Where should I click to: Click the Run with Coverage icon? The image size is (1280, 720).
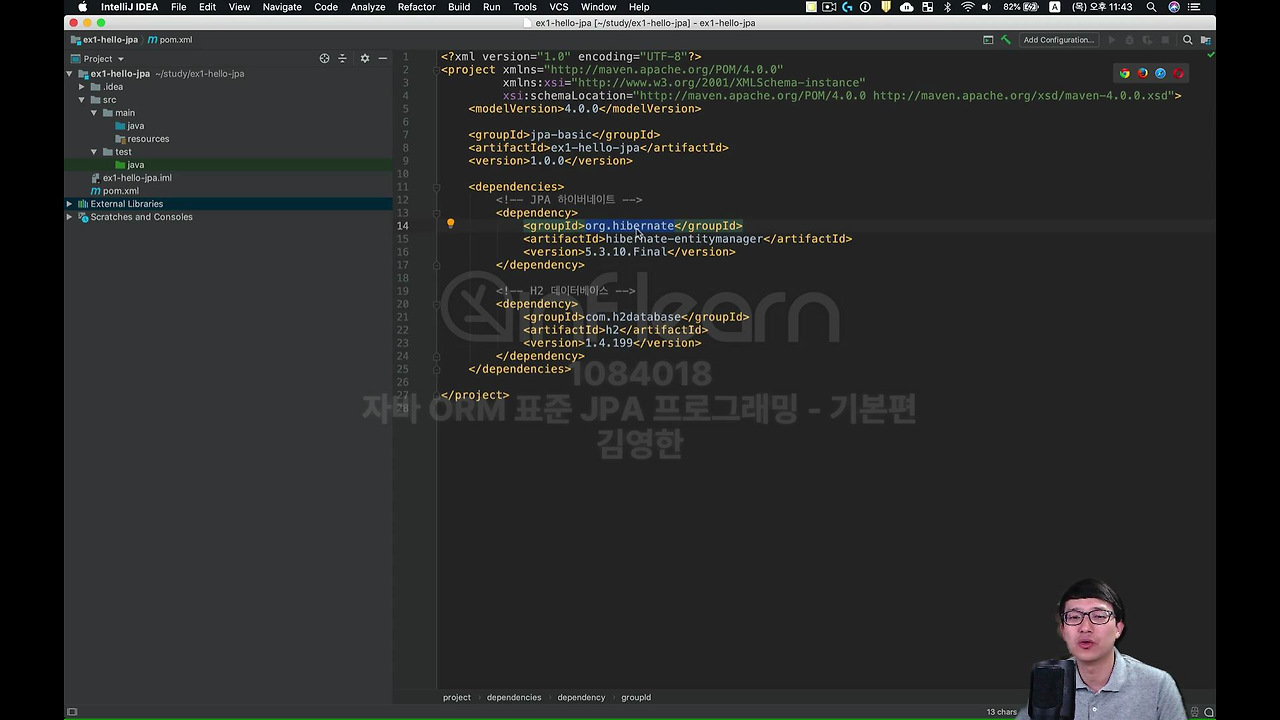[1148, 40]
